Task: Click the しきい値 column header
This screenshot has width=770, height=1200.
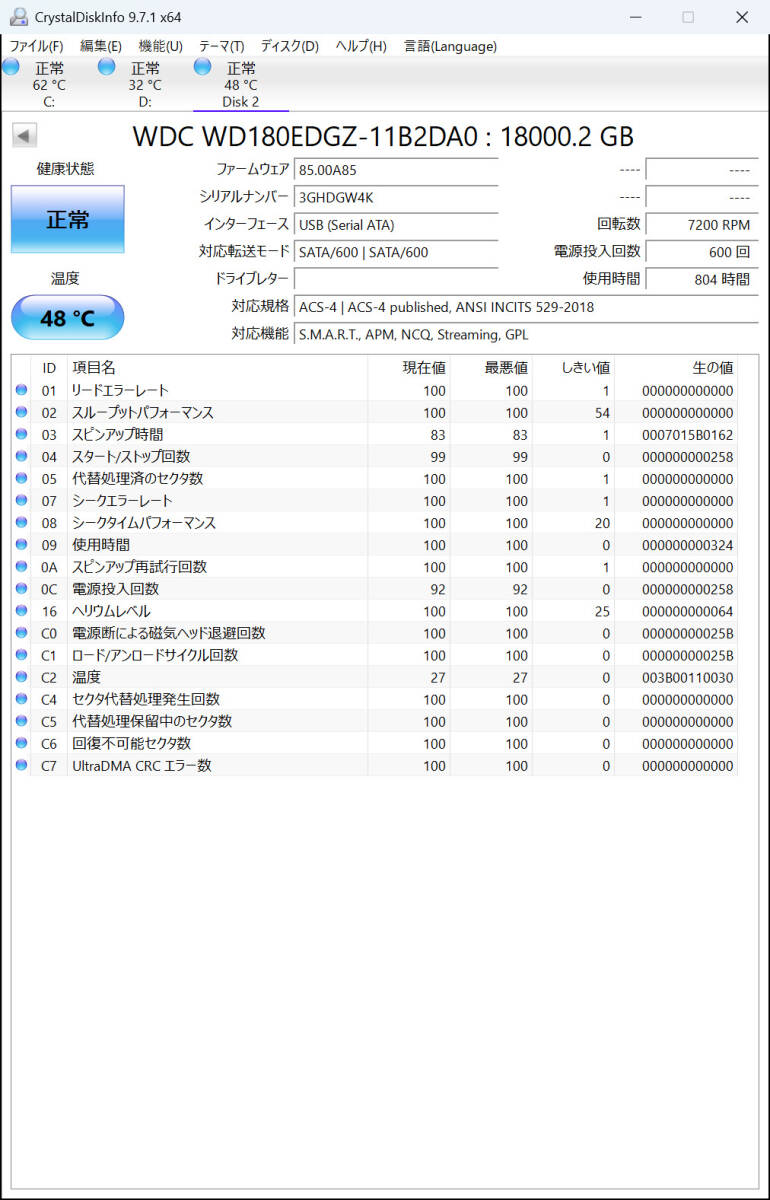Action: pyautogui.click(x=573, y=368)
